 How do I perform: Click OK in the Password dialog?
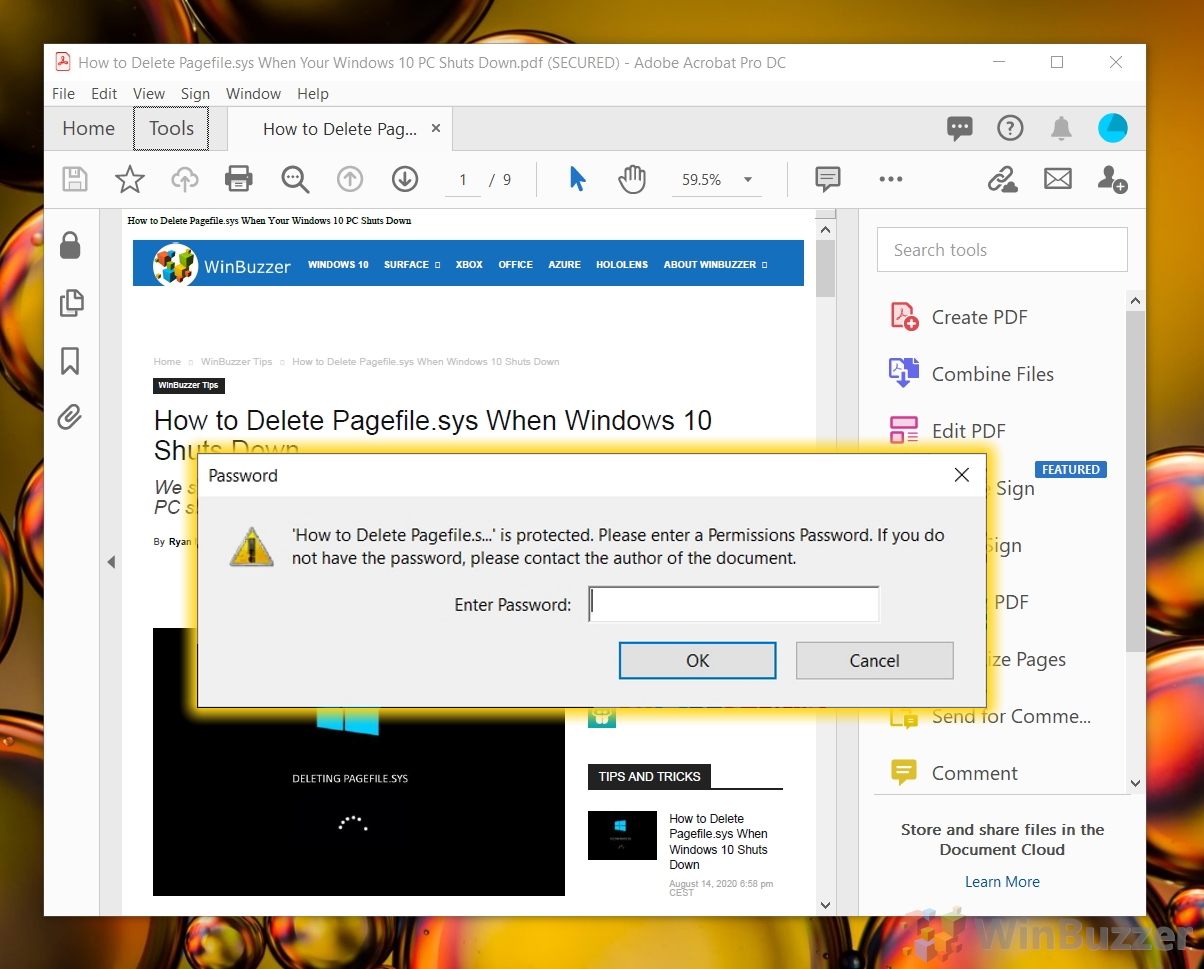point(698,660)
